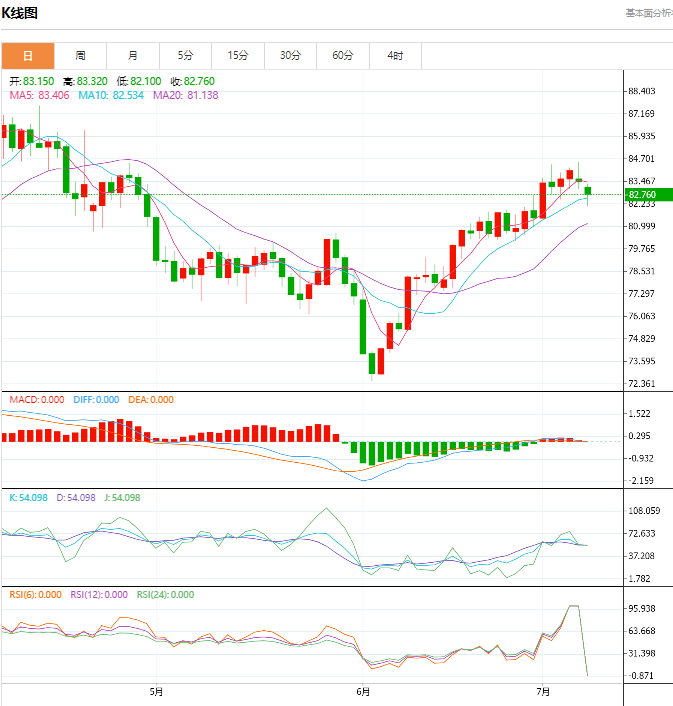Screen dimensions: 673x706
Task: Click the MA5: 83.406 legend label
Action: pos(40,95)
